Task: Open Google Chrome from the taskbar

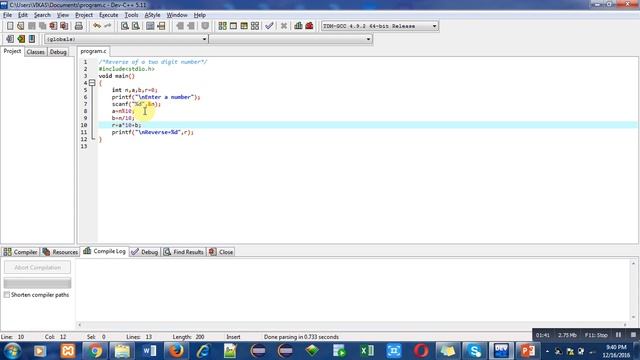Action: pyautogui.click(x=95, y=351)
